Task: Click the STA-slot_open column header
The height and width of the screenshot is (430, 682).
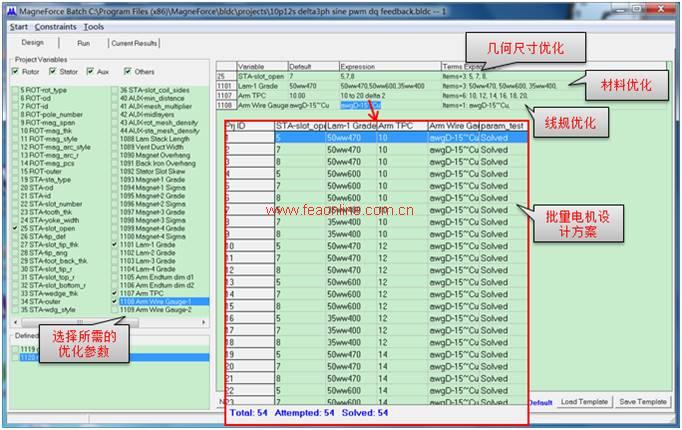Action: (298, 124)
